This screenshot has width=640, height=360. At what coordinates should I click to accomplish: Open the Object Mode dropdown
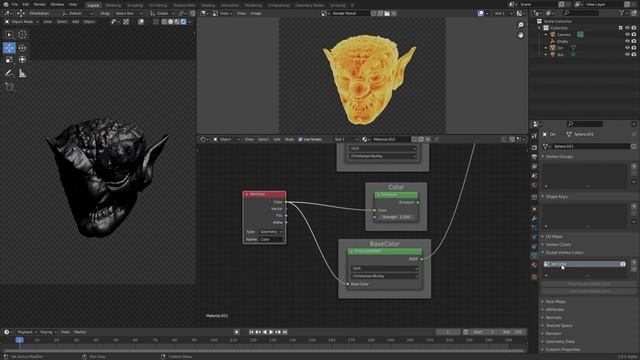click(x=21, y=22)
